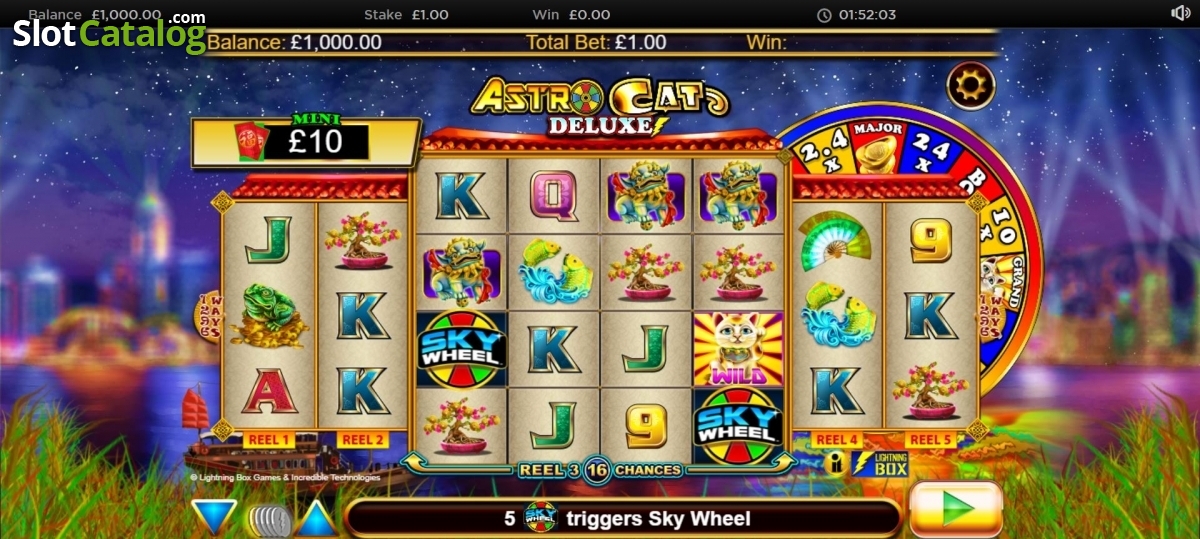Click the Sky Wheel symbol on reel 3 bottom
The height and width of the screenshot is (539, 1200).
(x=738, y=426)
